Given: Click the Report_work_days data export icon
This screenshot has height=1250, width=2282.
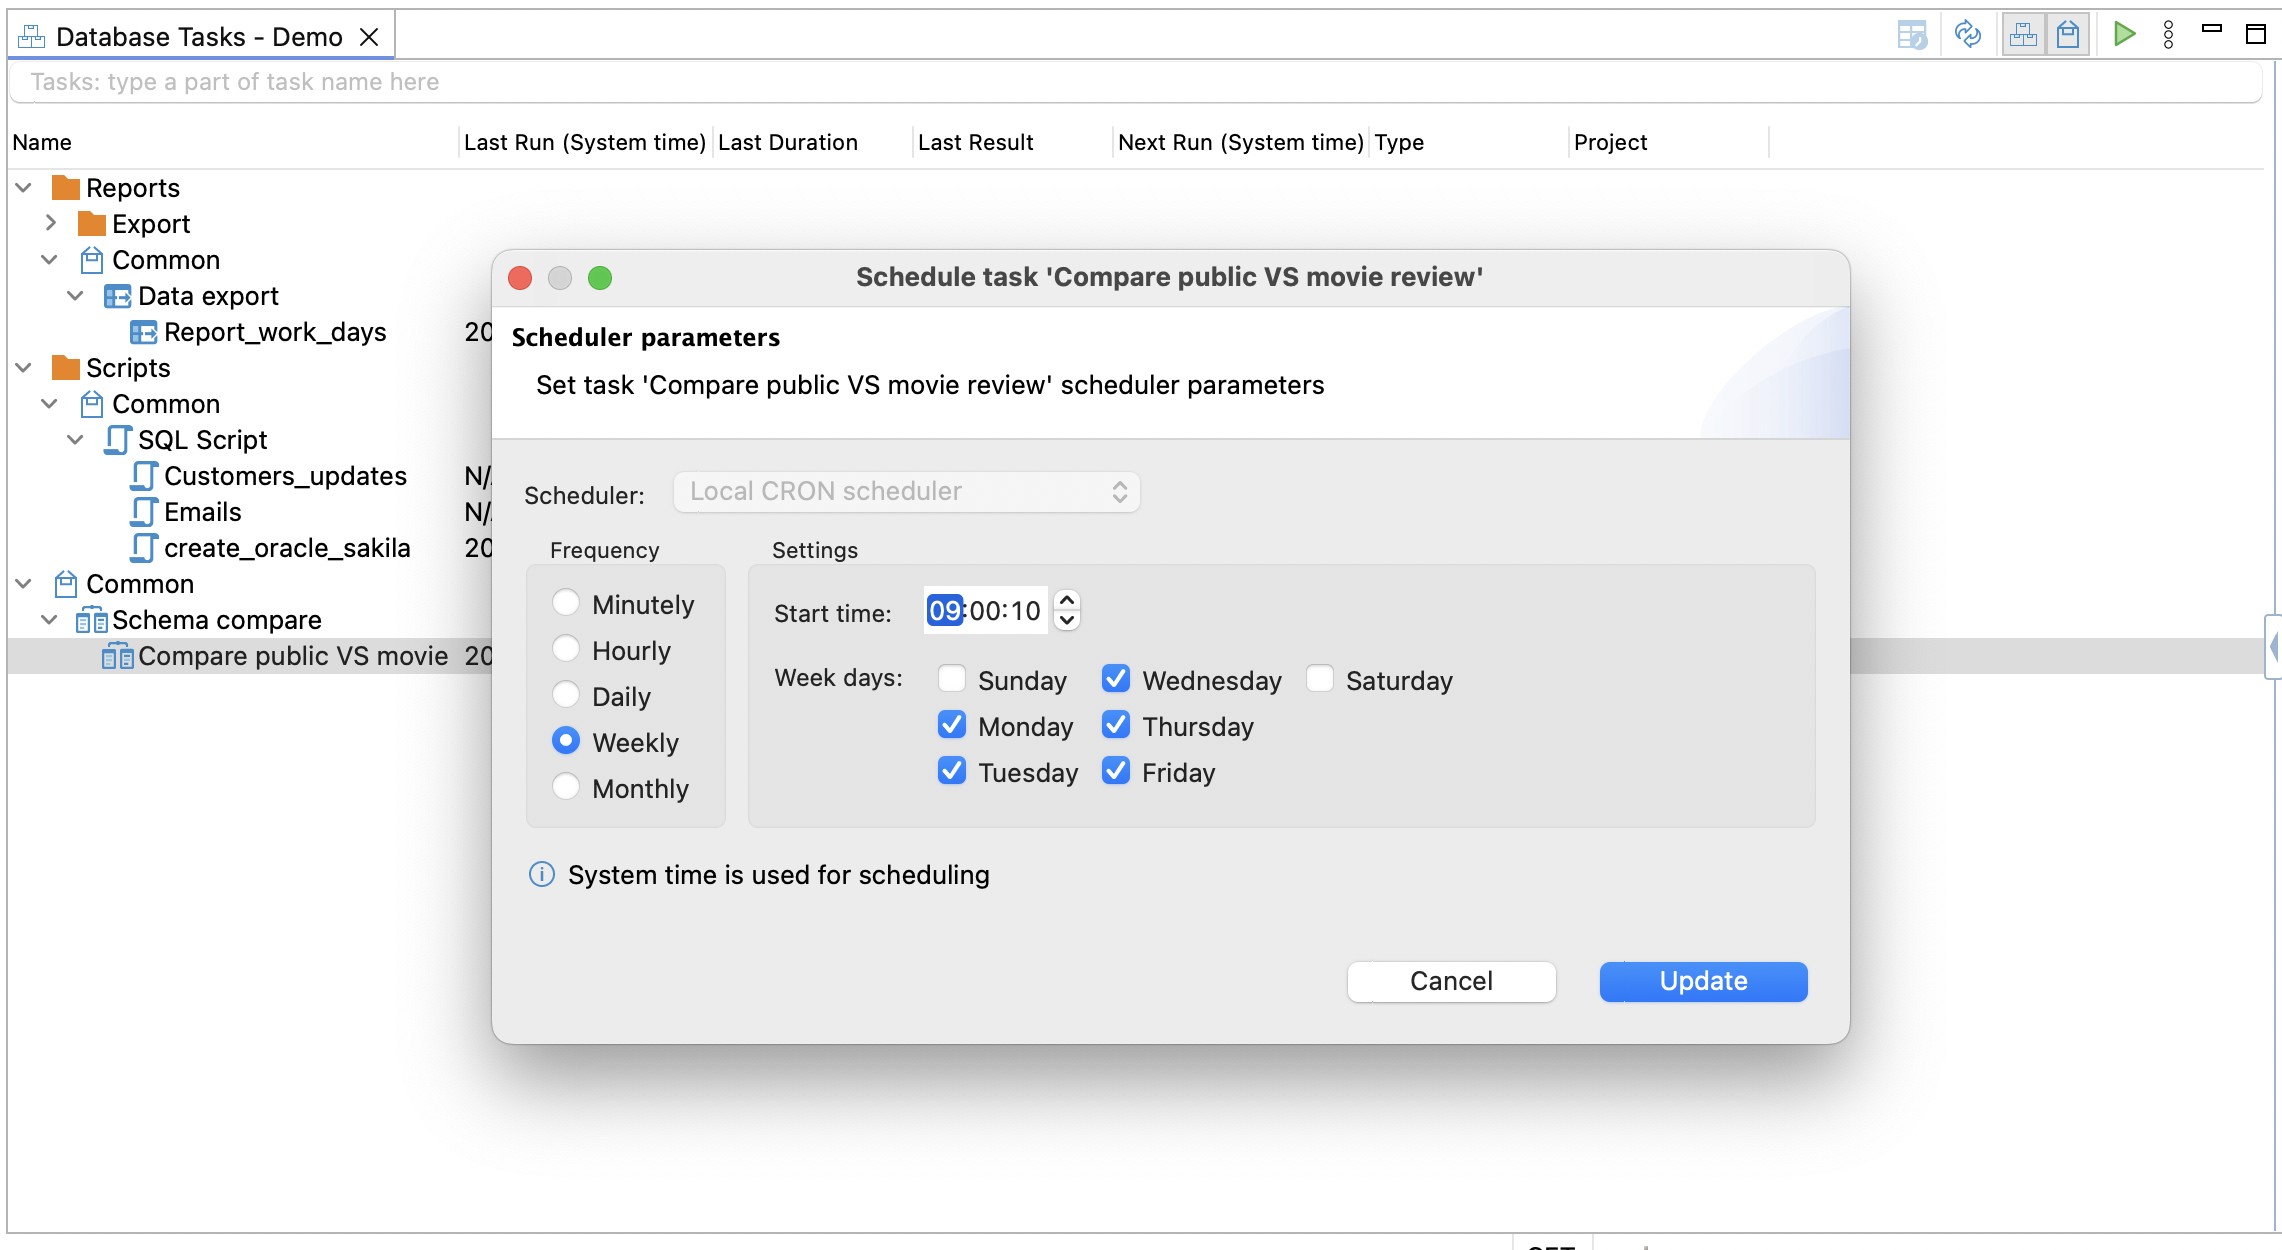Looking at the screenshot, I should pyautogui.click(x=144, y=332).
